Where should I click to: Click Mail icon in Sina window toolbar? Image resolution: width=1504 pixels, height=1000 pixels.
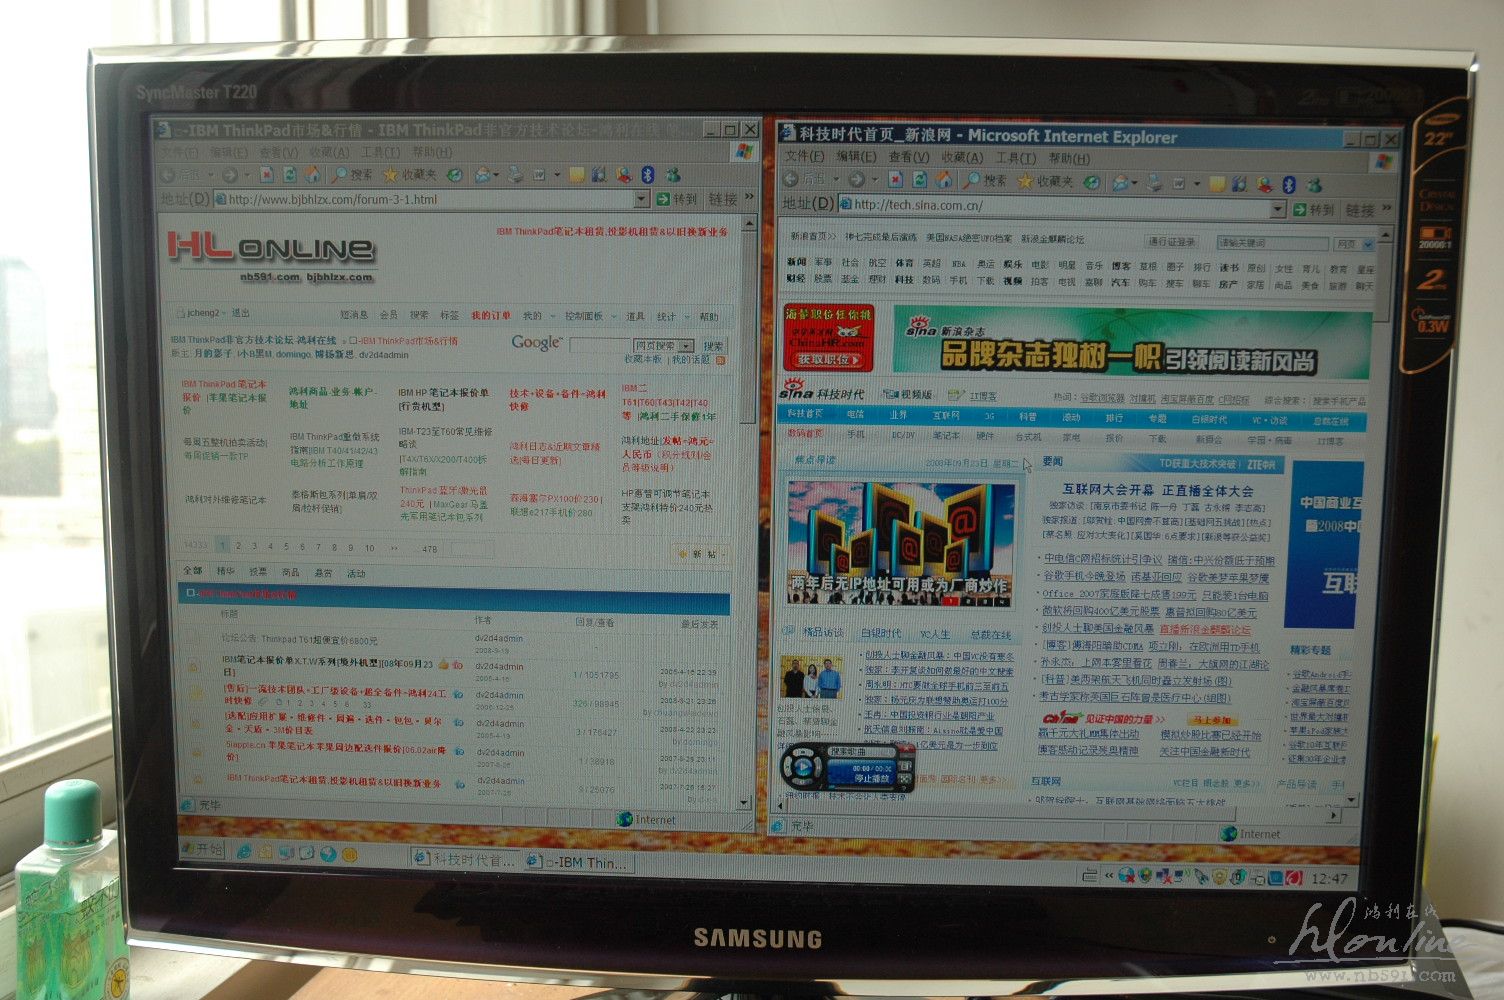(x=1121, y=182)
